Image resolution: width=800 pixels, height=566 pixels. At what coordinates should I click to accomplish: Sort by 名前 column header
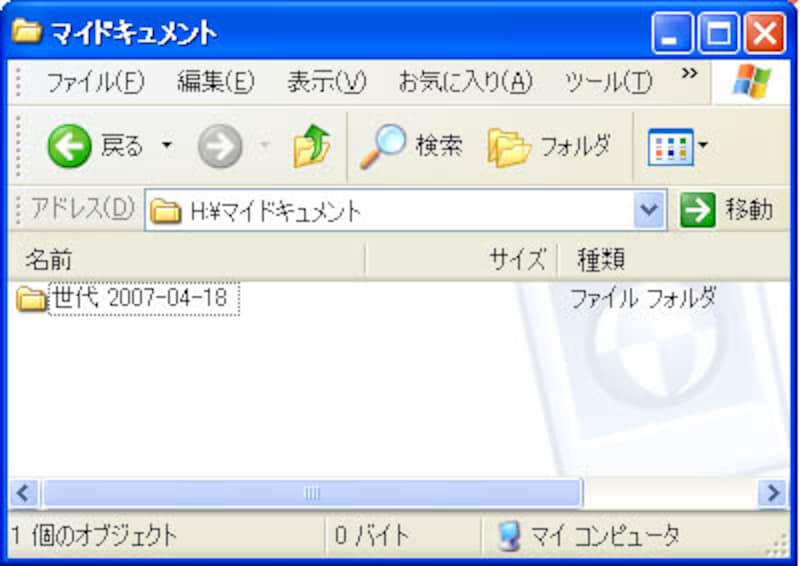pyautogui.click(x=186, y=259)
